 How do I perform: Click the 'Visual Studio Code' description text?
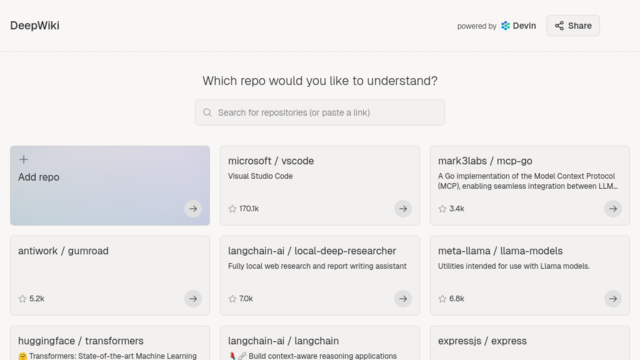pyautogui.click(x=260, y=176)
